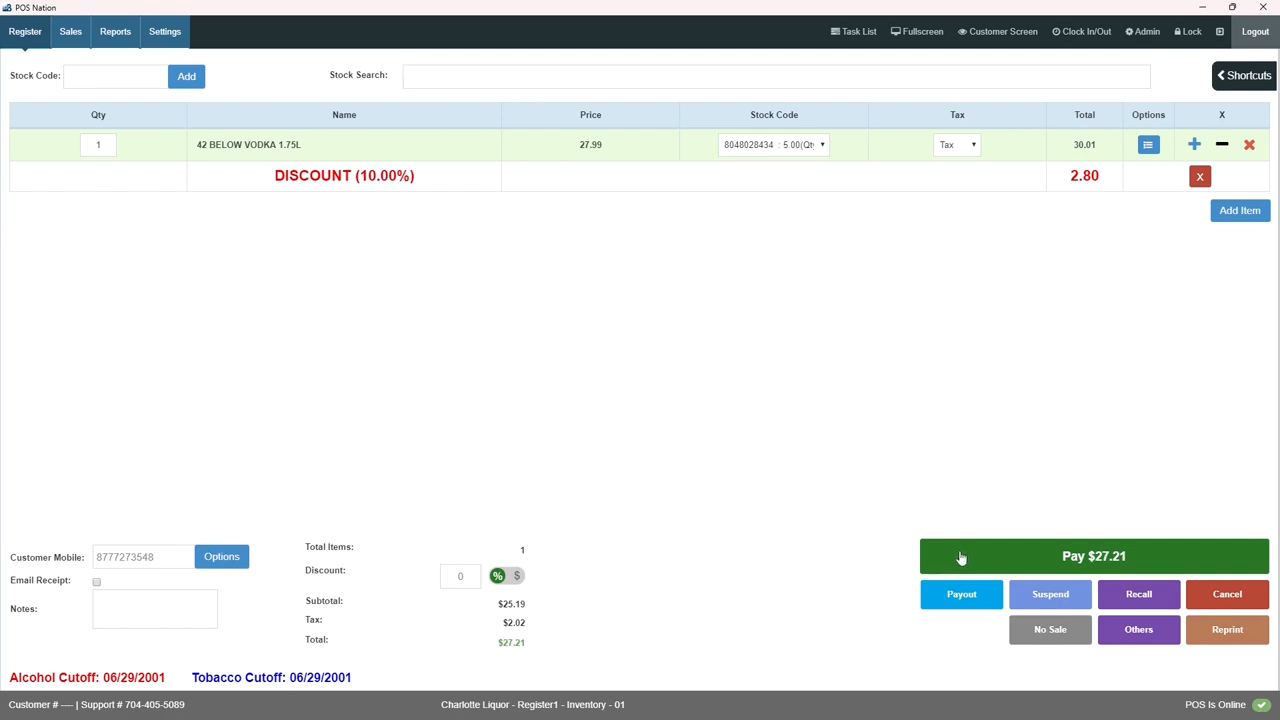This screenshot has height=720, width=1280.
Task: Switch to Fullscreen mode
Action: coord(917,31)
